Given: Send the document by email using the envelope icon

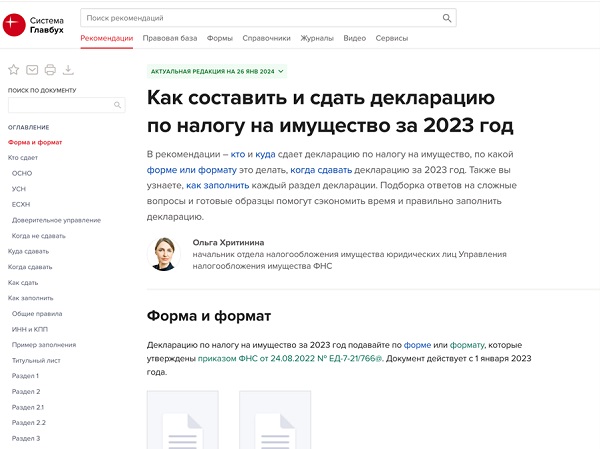Looking at the screenshot, I should (x=32, y=70).
